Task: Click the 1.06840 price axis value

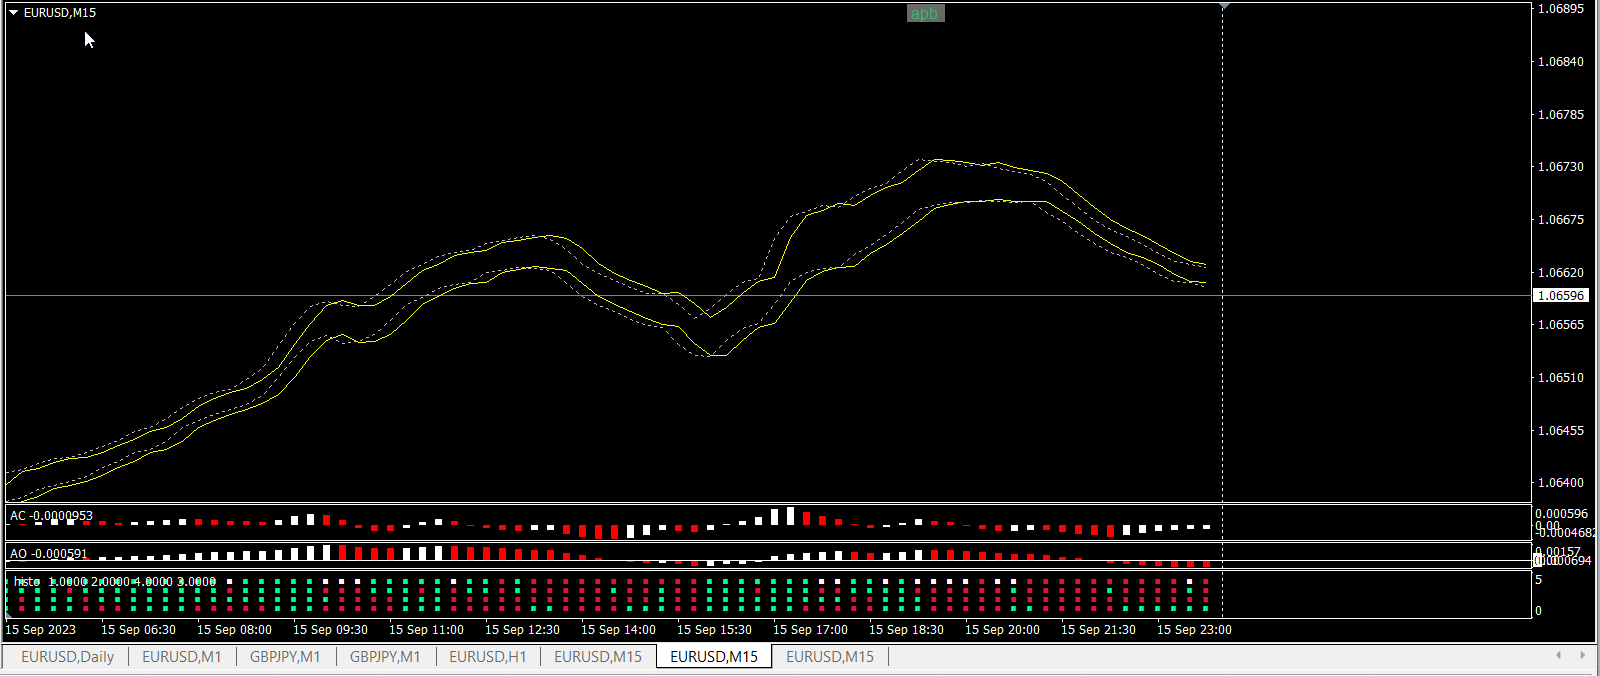Action: pos(1560,62)
